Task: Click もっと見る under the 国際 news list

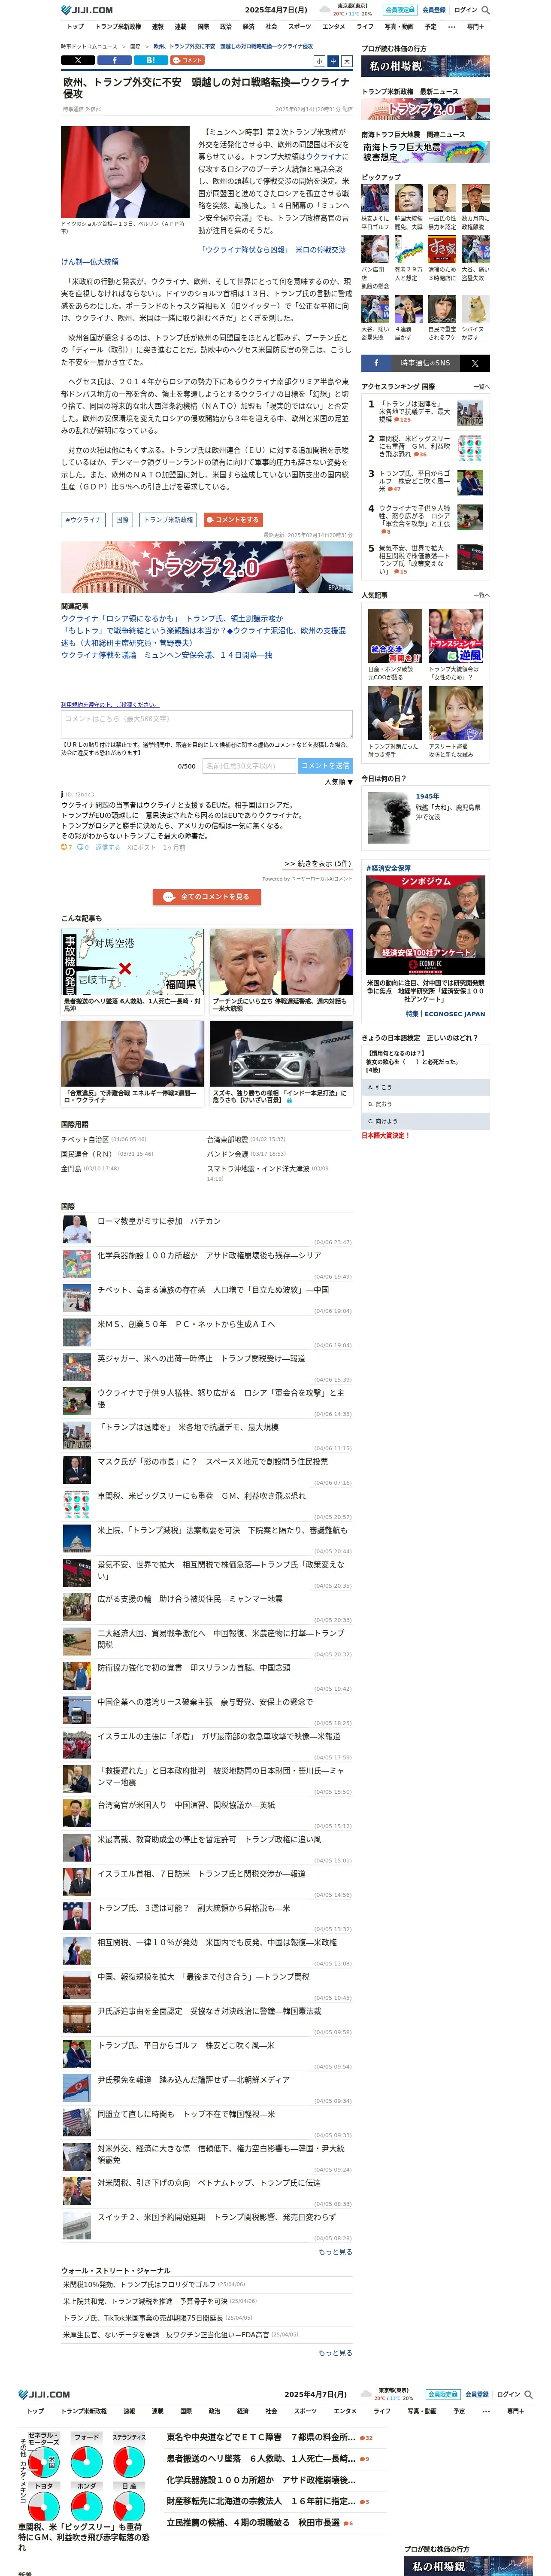Action: point(335,2252)
